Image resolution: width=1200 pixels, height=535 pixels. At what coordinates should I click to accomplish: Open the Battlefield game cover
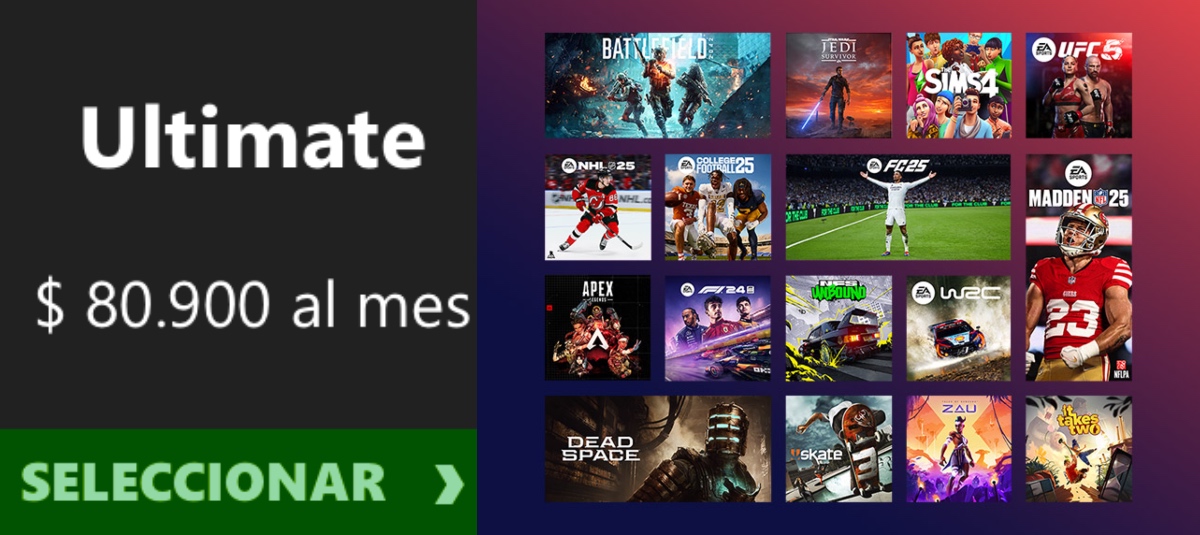tap(657, 85)
